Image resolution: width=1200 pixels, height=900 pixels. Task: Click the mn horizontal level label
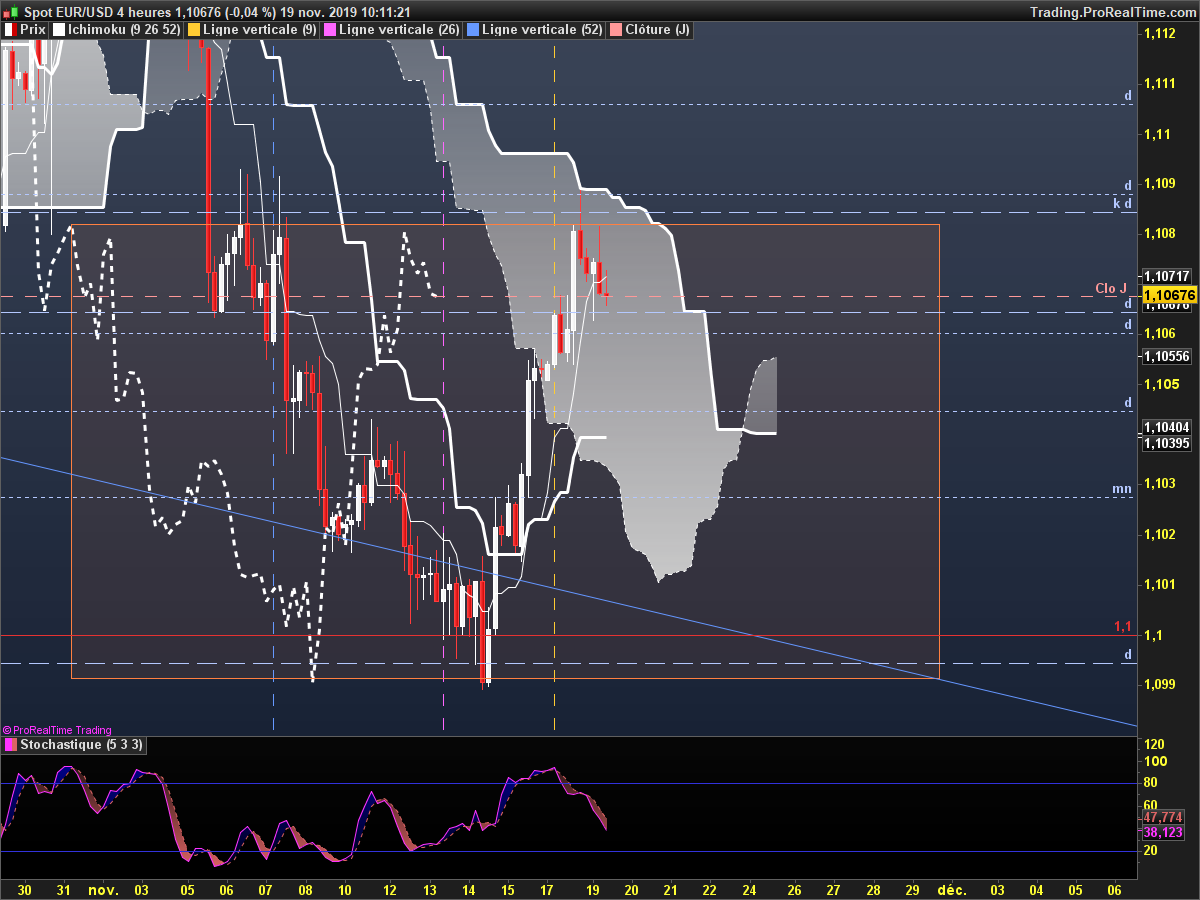click(1122, 489)
